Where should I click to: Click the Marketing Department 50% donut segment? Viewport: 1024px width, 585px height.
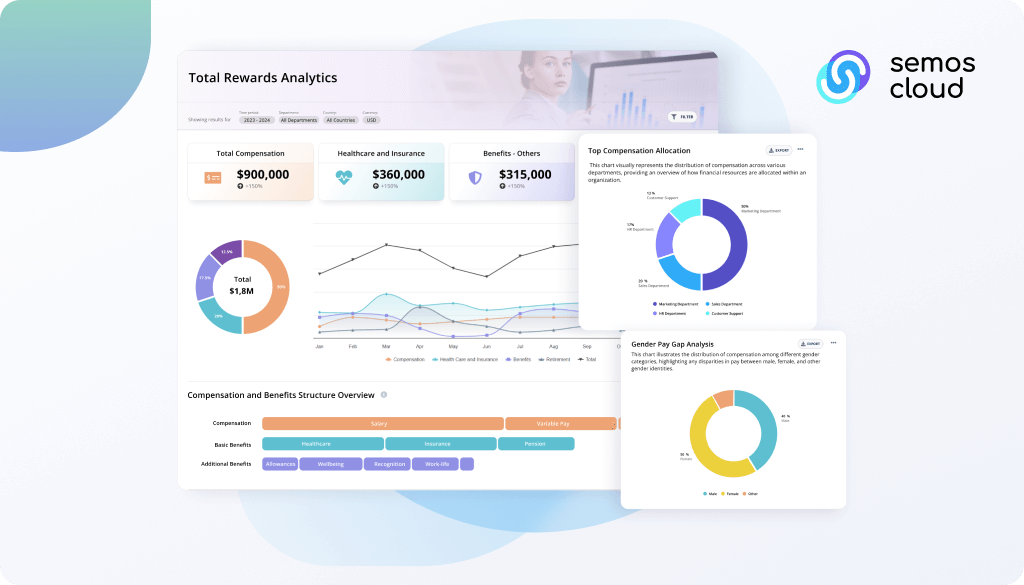[737, 245]
